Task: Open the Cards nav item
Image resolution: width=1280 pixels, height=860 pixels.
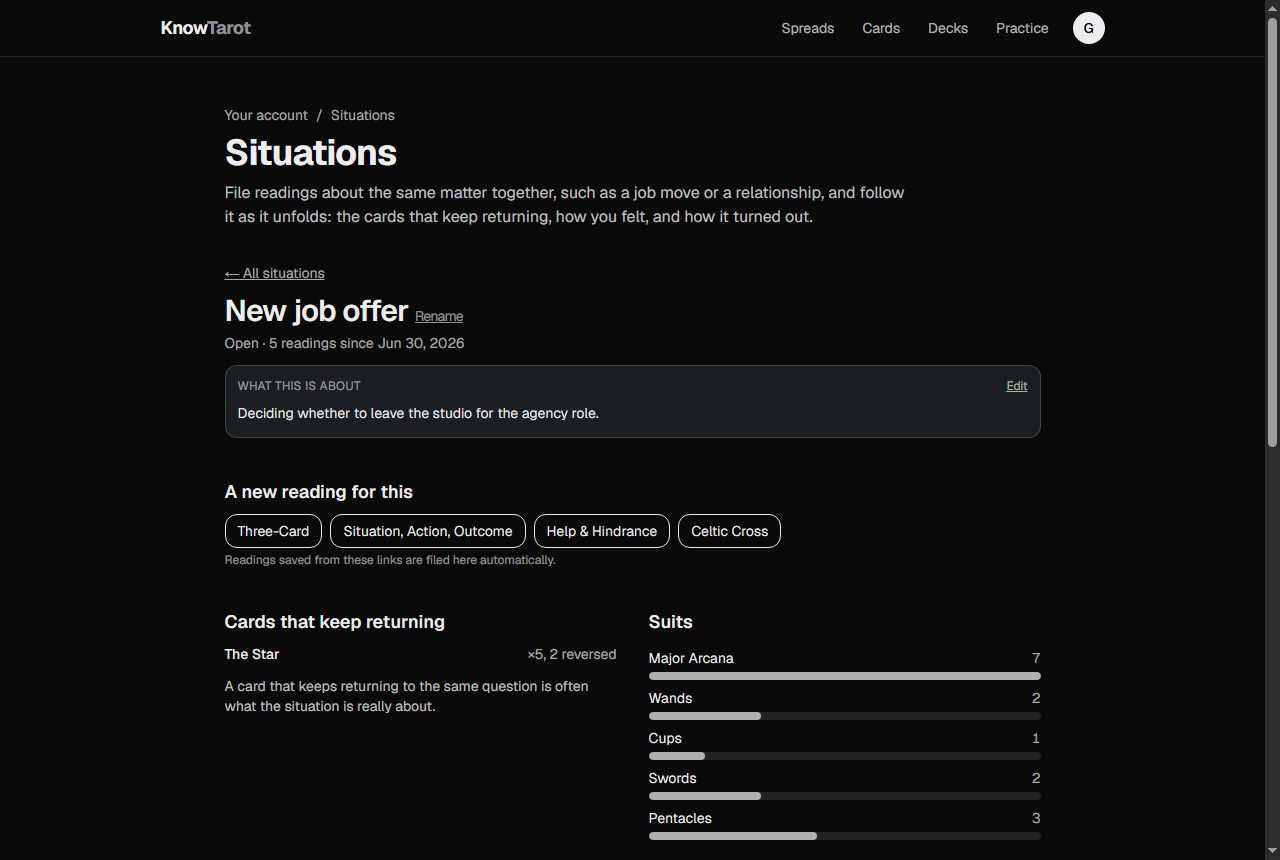Action: 881,28
